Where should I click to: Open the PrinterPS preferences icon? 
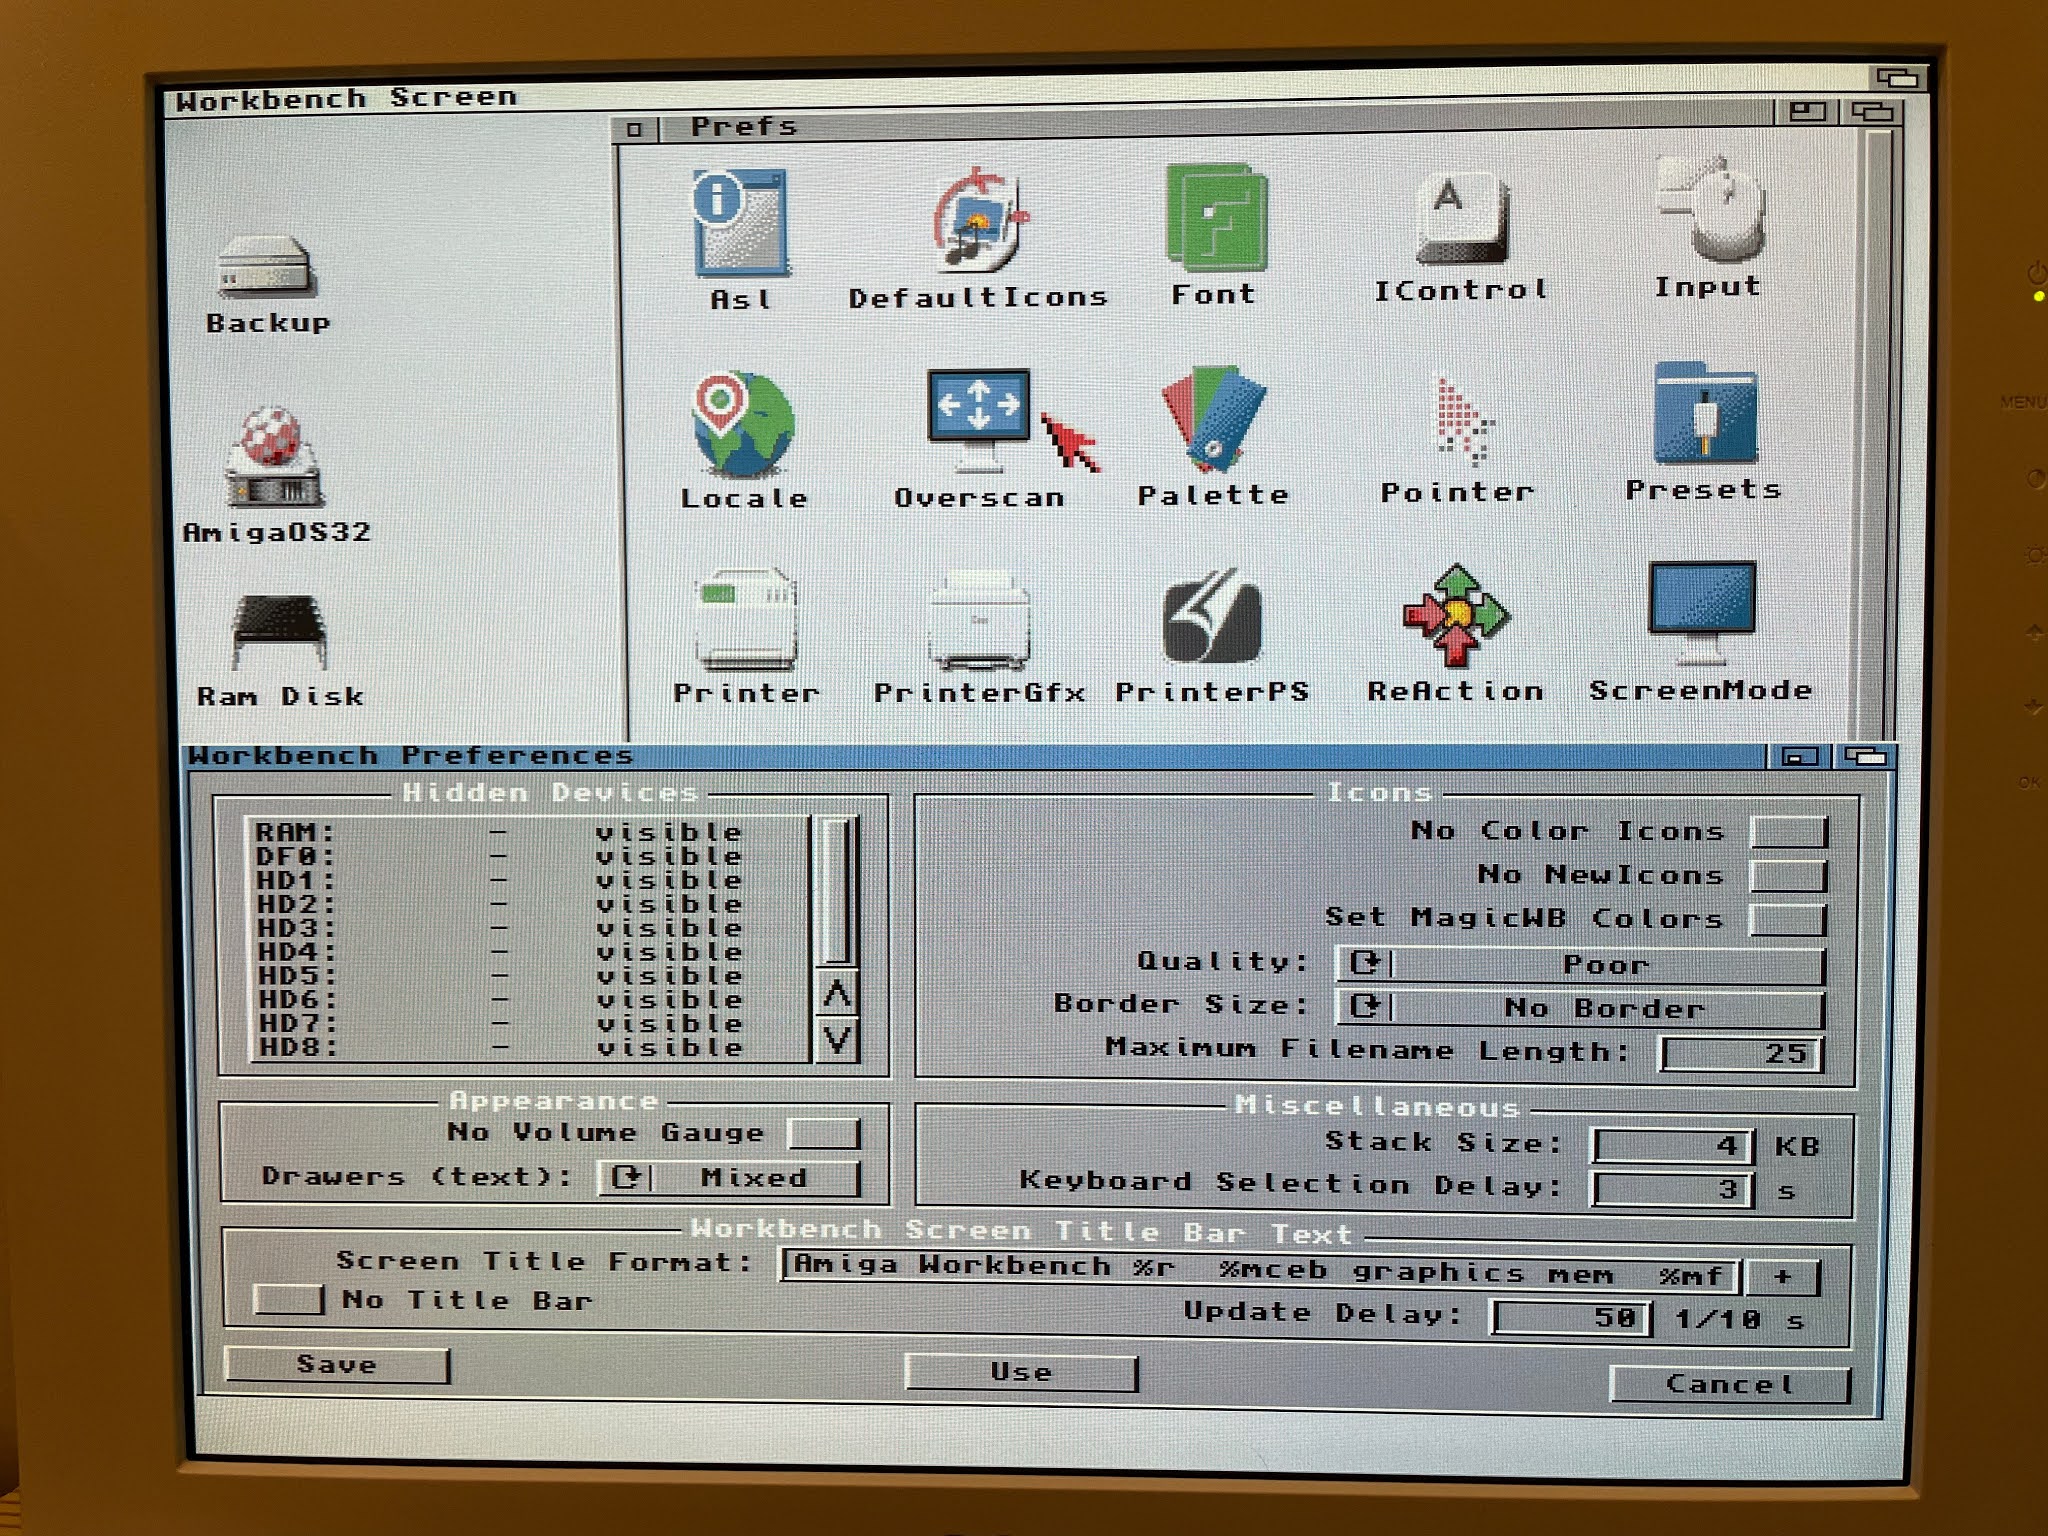click(1212, 616)
